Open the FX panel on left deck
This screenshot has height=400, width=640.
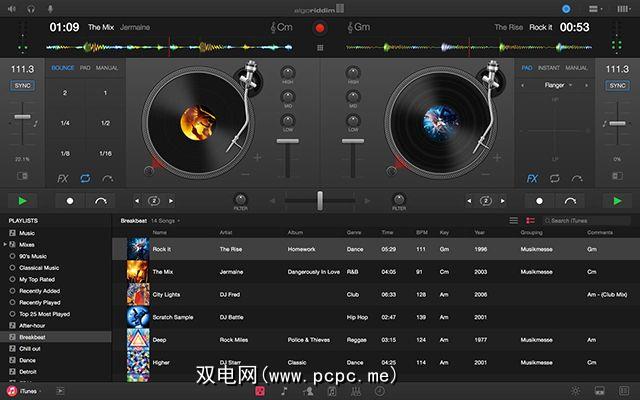(62, 178)
